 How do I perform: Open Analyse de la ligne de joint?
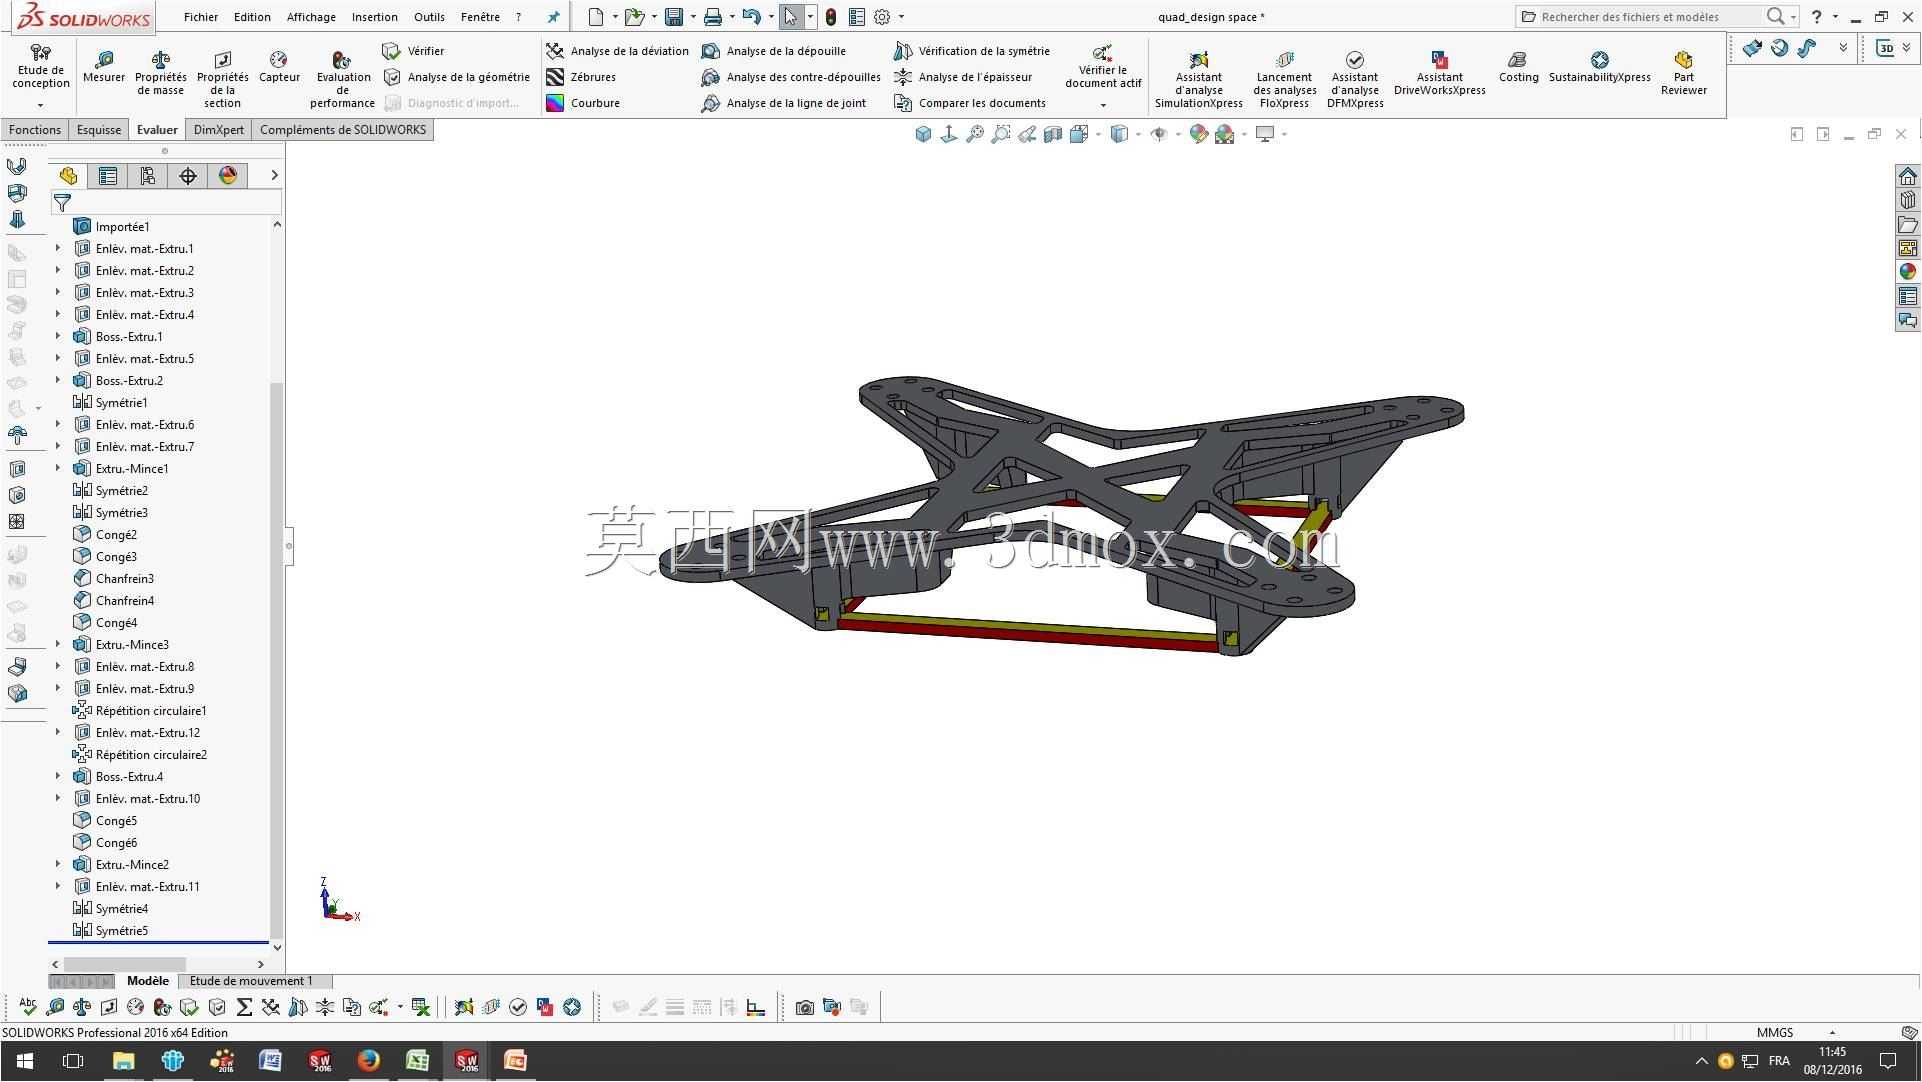784,103
